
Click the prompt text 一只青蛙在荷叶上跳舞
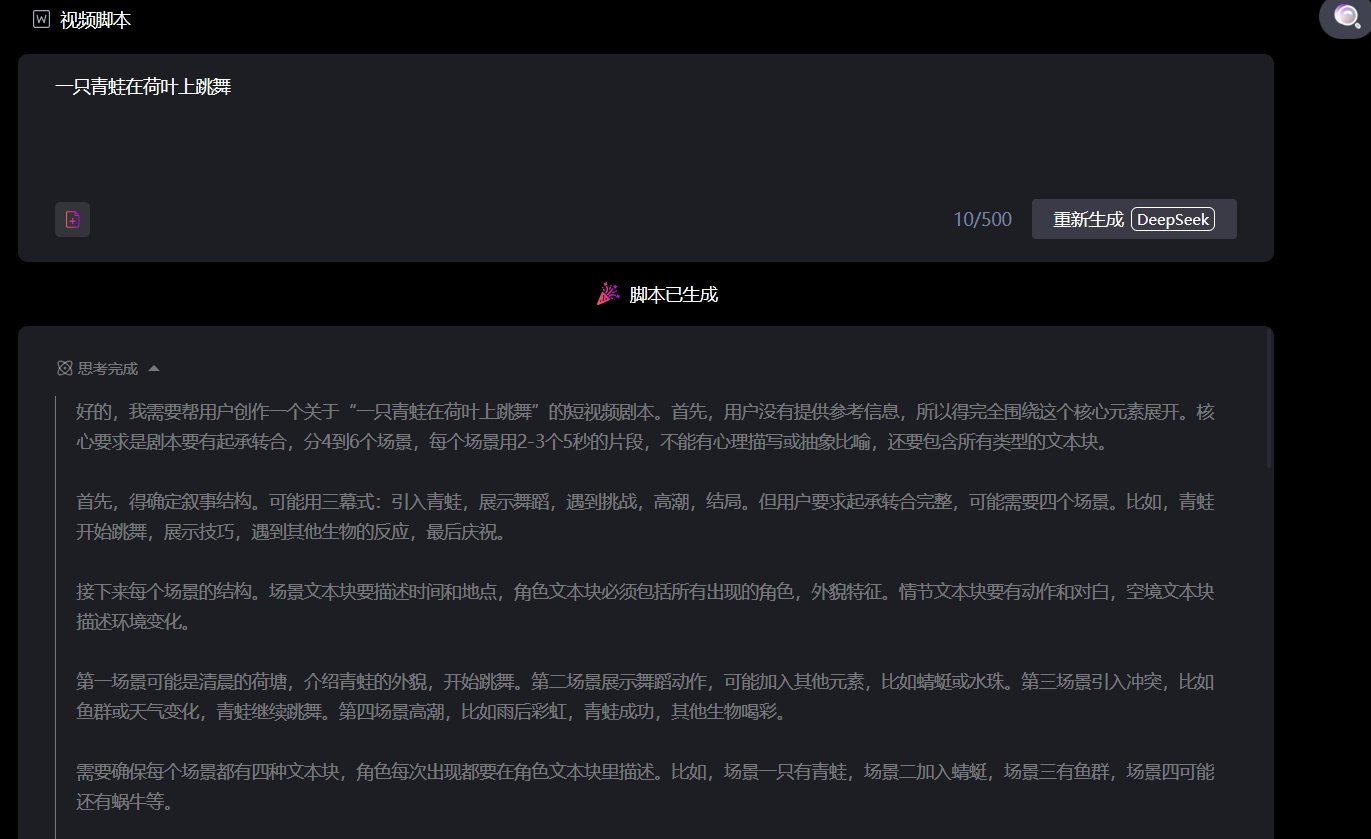143,87
